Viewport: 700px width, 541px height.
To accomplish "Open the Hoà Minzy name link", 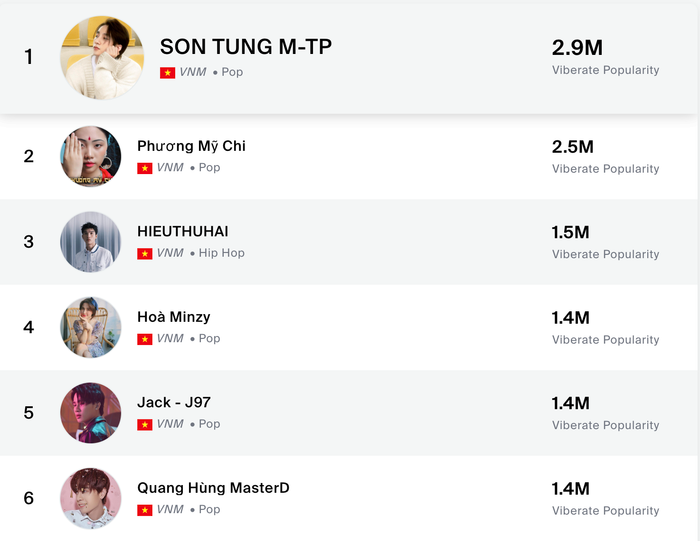I will coord(174,317).
